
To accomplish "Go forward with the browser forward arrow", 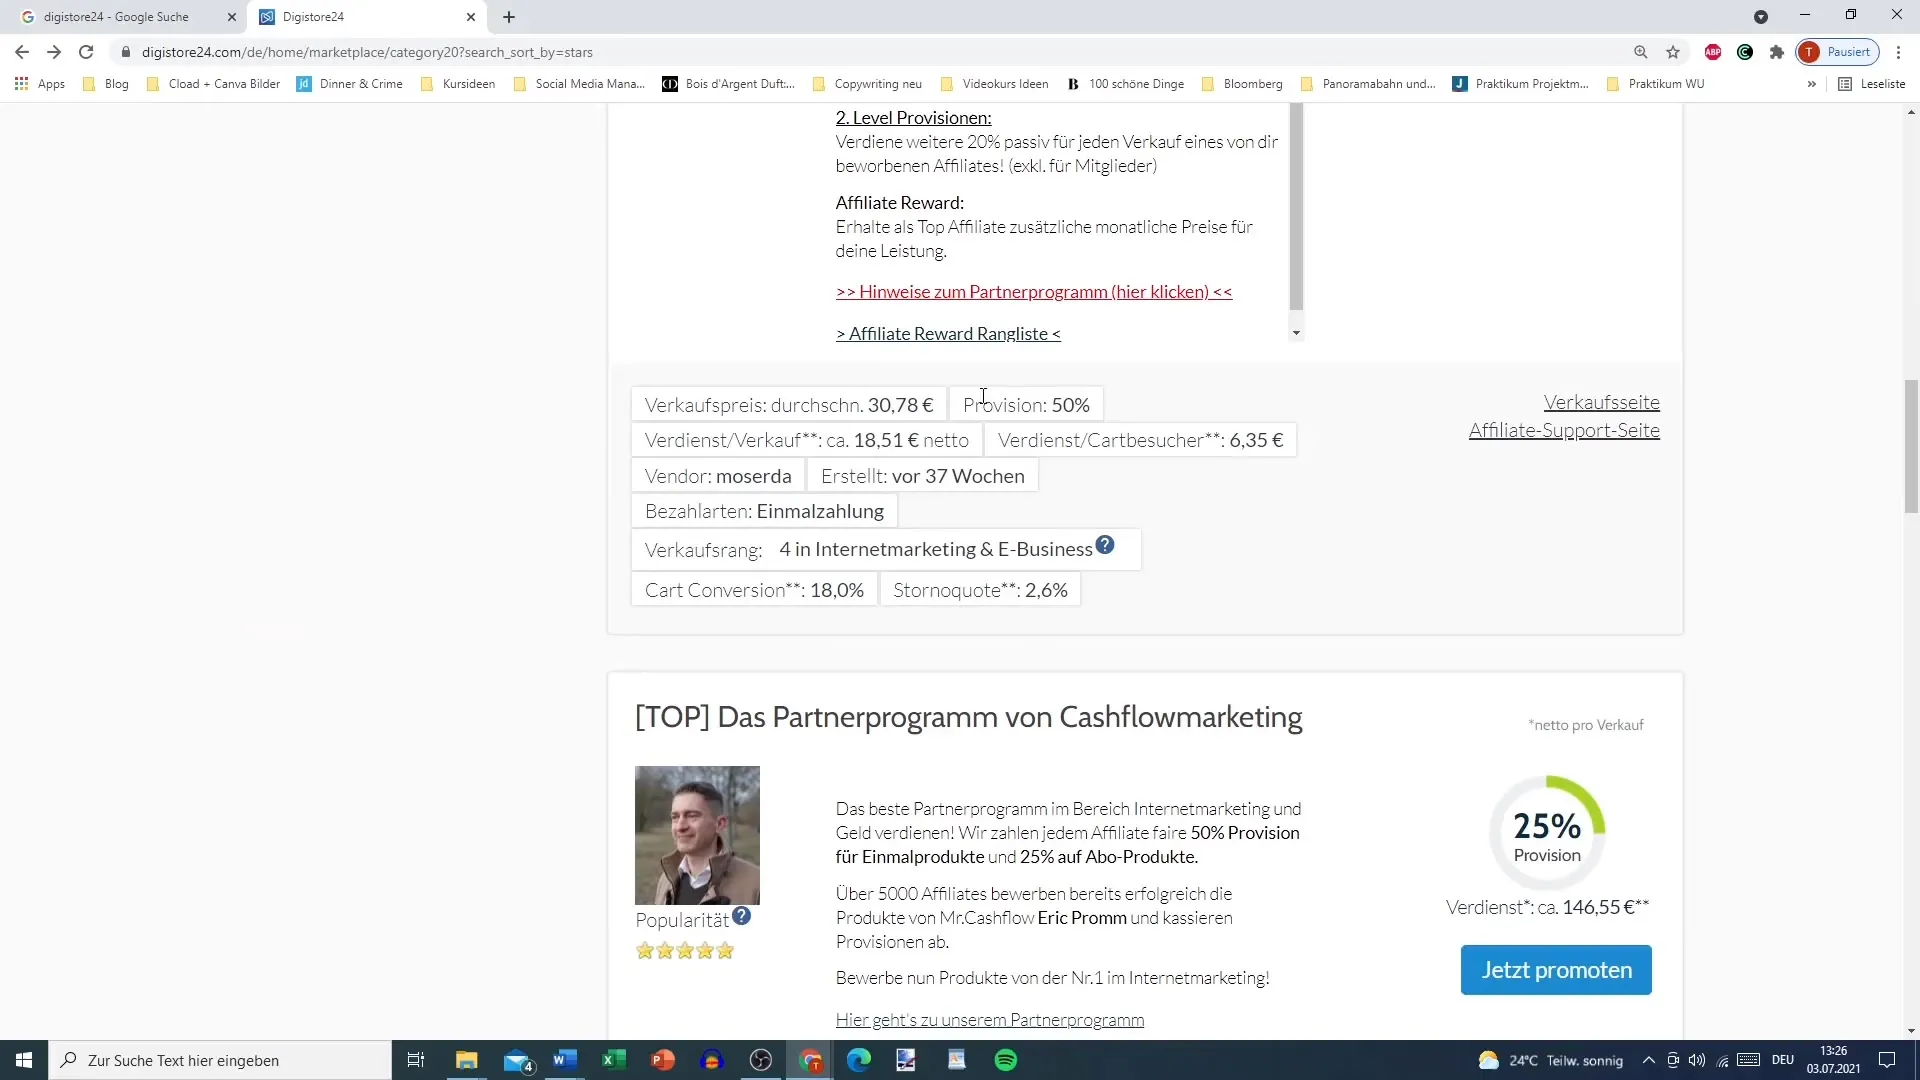I will tap(54, 52).
